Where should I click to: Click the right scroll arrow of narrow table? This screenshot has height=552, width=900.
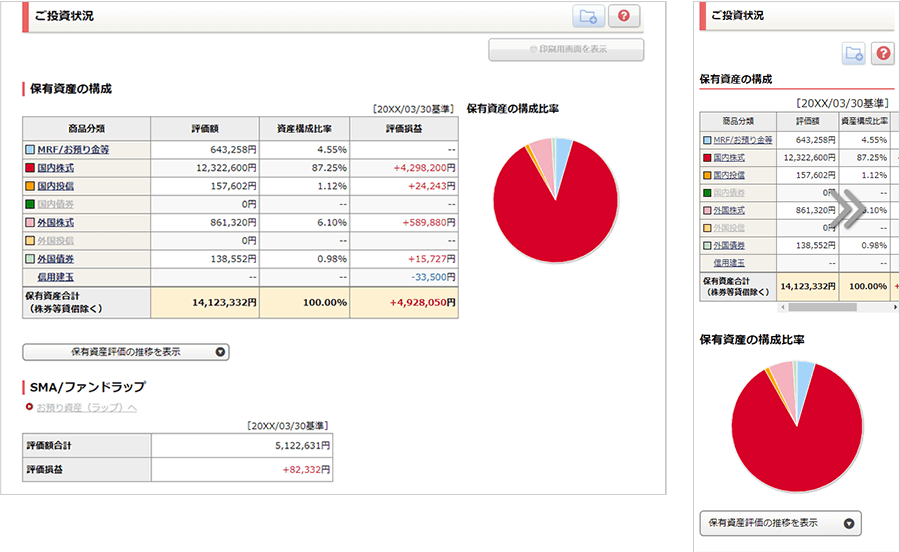895,308
